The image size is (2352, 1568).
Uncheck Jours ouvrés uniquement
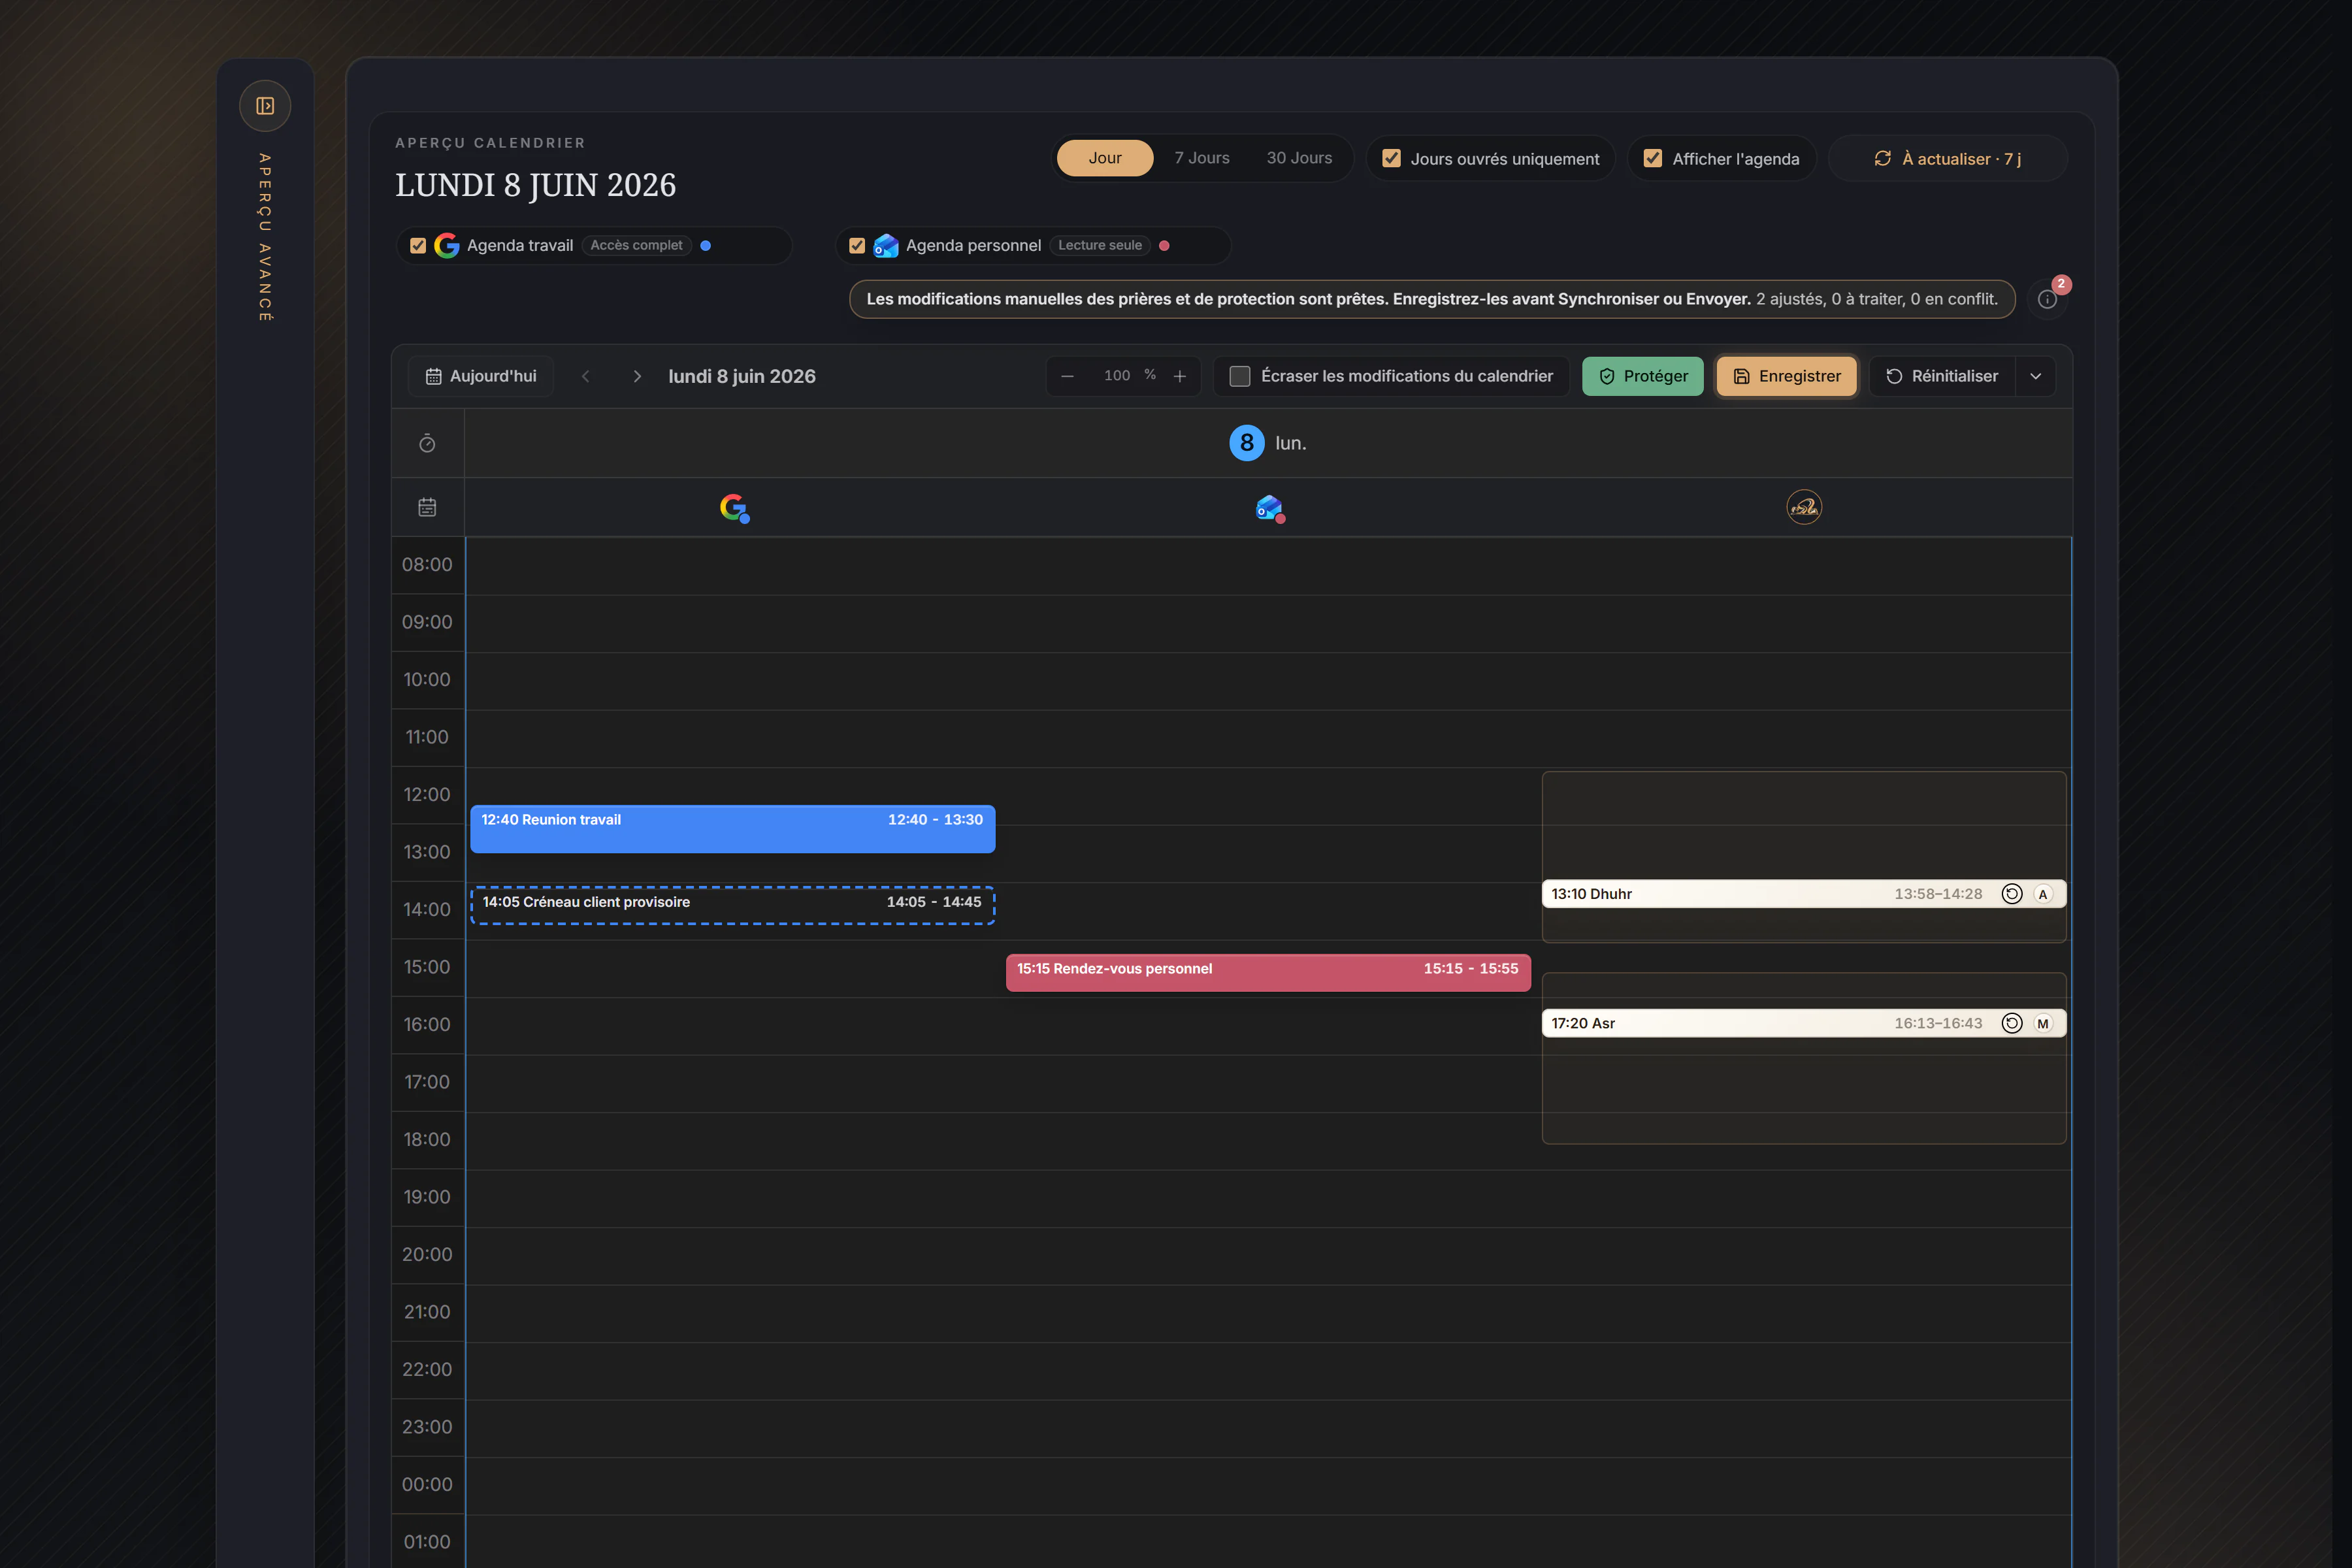point(1391,158)
